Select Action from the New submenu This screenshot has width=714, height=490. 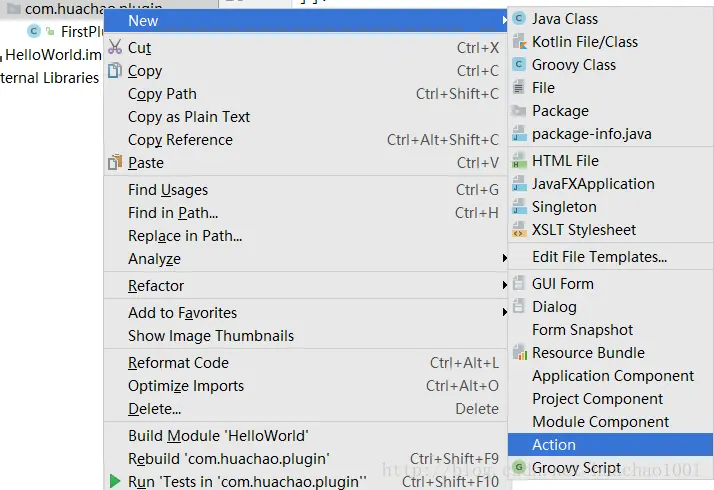(x=554, y=445)
